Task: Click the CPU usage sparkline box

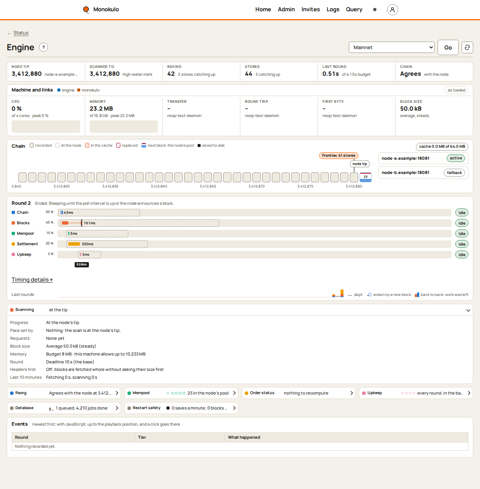Action: click(46, 126)
